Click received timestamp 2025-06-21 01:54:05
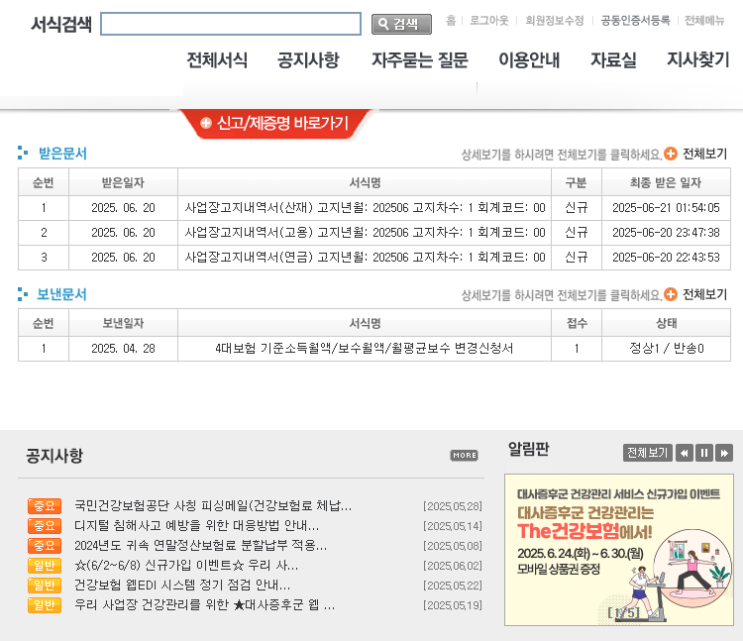This screenshot has height=641, width=743. click(x=666, y=208)
